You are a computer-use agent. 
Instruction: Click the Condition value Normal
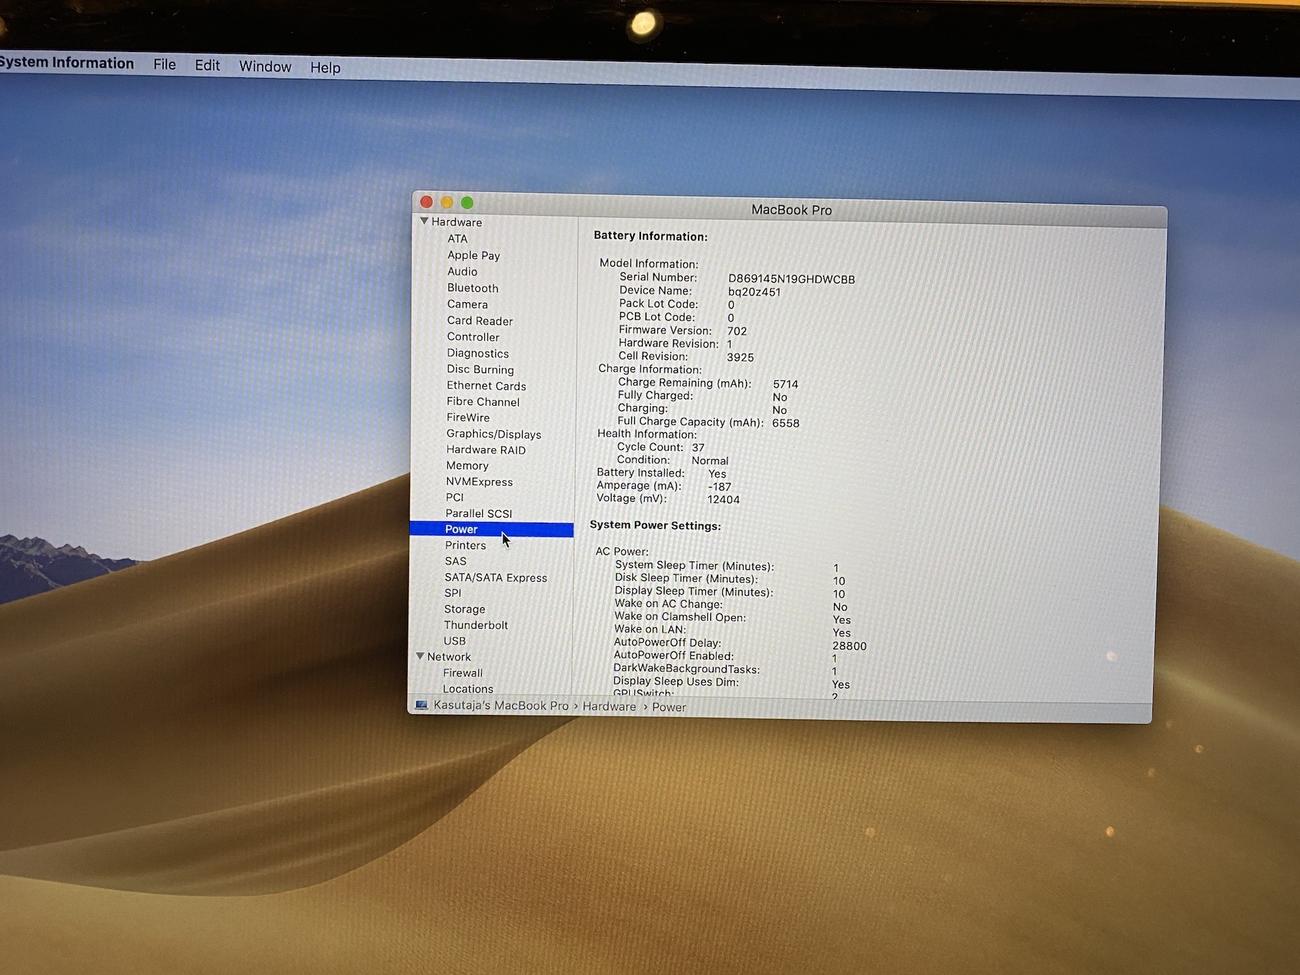point(710,461)
